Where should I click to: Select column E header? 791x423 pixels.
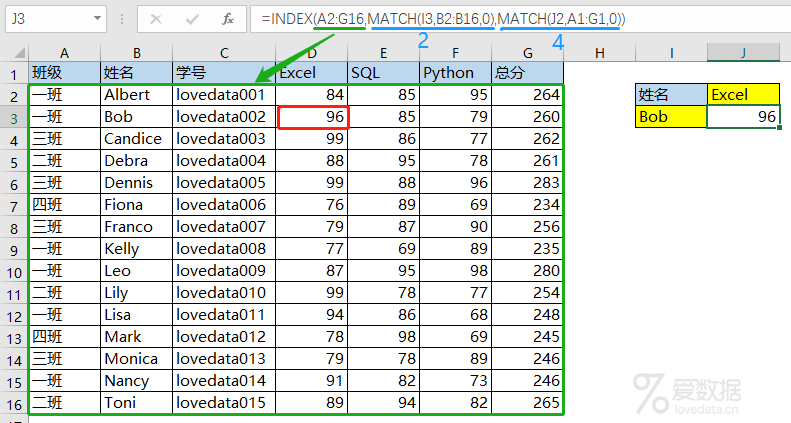(383, 53)
